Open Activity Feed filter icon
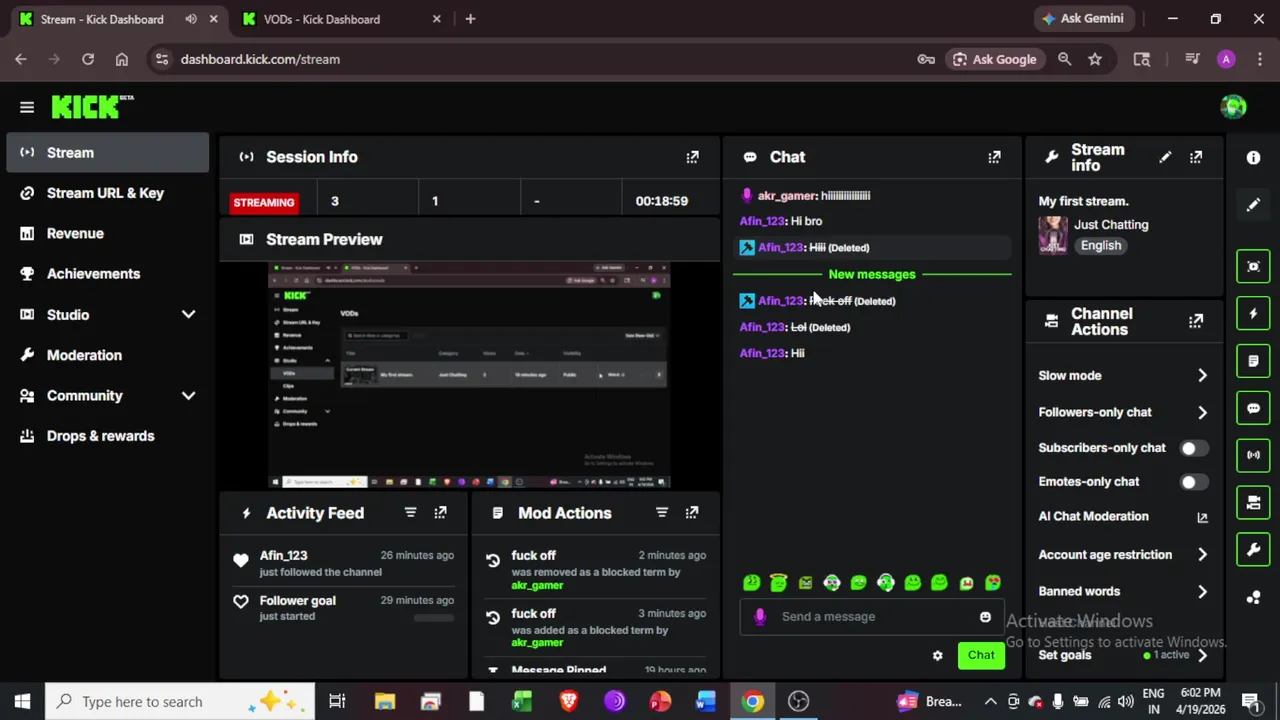Image resolution: width=1280 pixels, height=720 pixels. point(410,513)
